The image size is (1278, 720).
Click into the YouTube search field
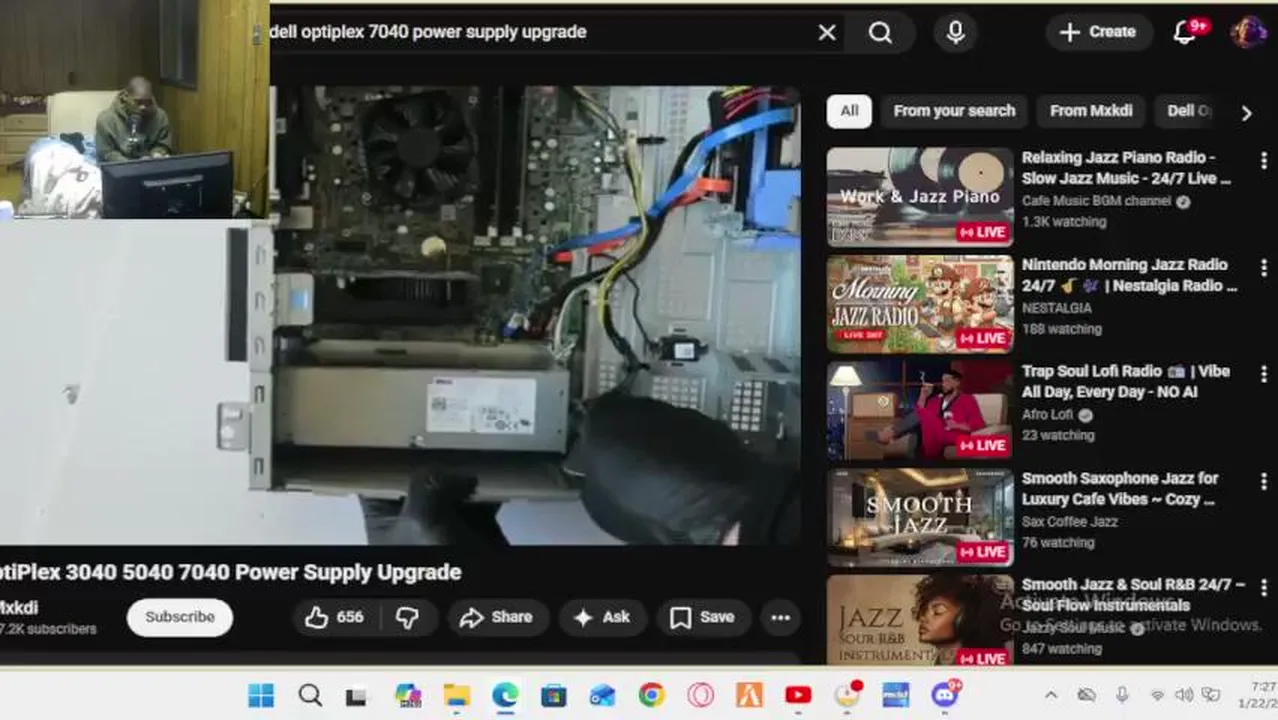pyautogui.click(x=540, y=32)
